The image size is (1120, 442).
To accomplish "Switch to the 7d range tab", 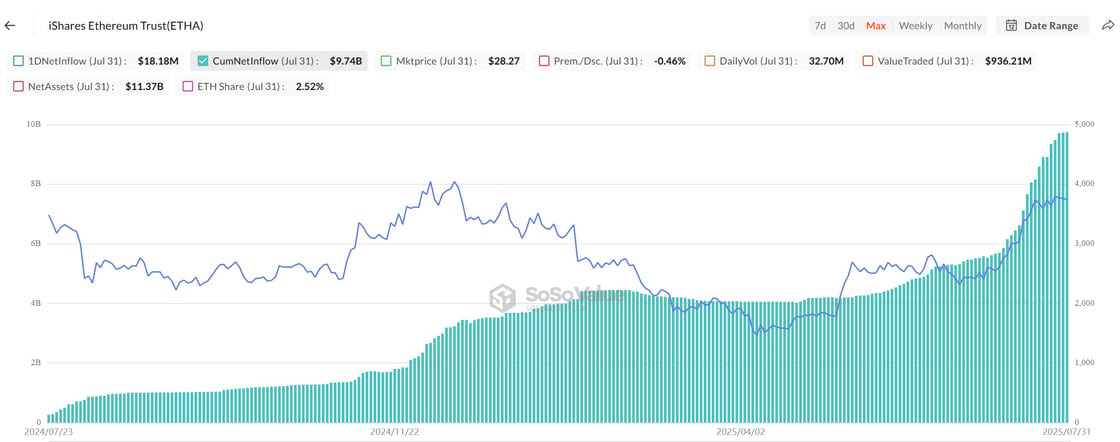I will 820,26.
